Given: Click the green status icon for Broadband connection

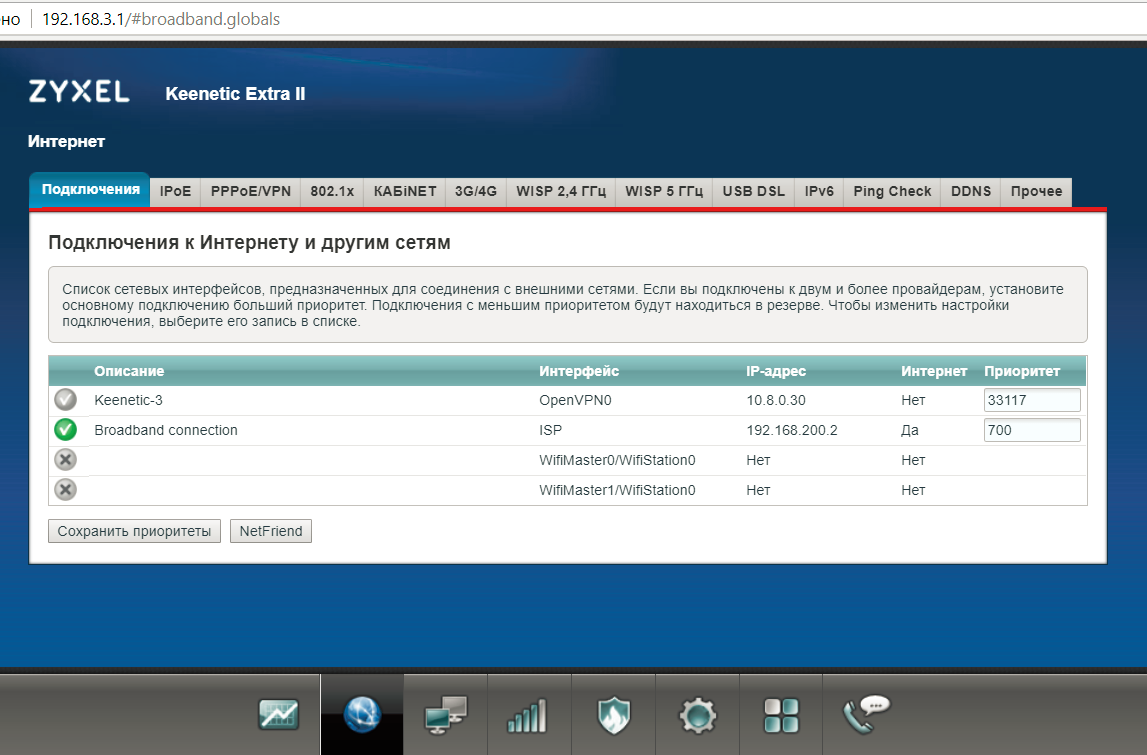Looking at the screenshot, I should pos(65,430).
